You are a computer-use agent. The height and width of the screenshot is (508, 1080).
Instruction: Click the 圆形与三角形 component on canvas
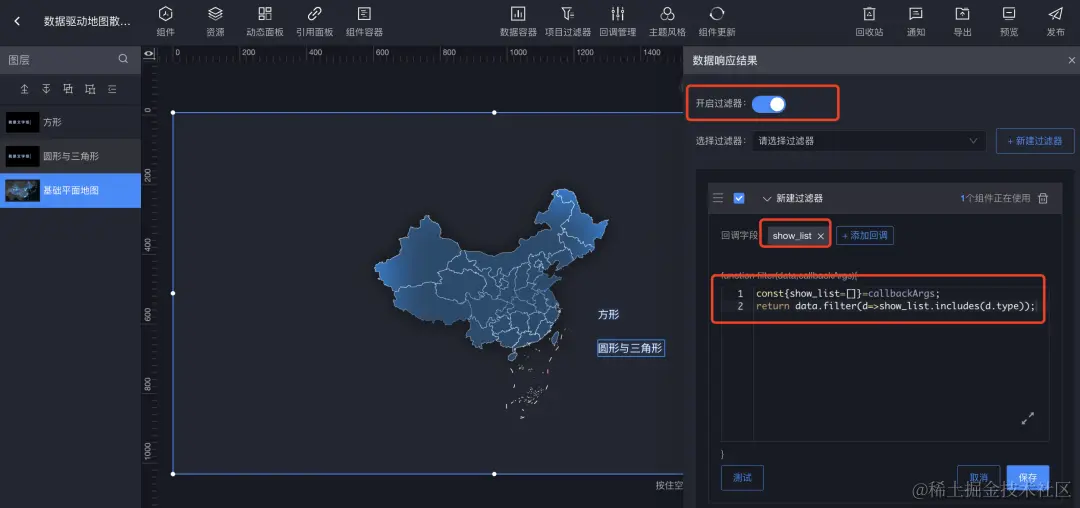tap(630, 349)
